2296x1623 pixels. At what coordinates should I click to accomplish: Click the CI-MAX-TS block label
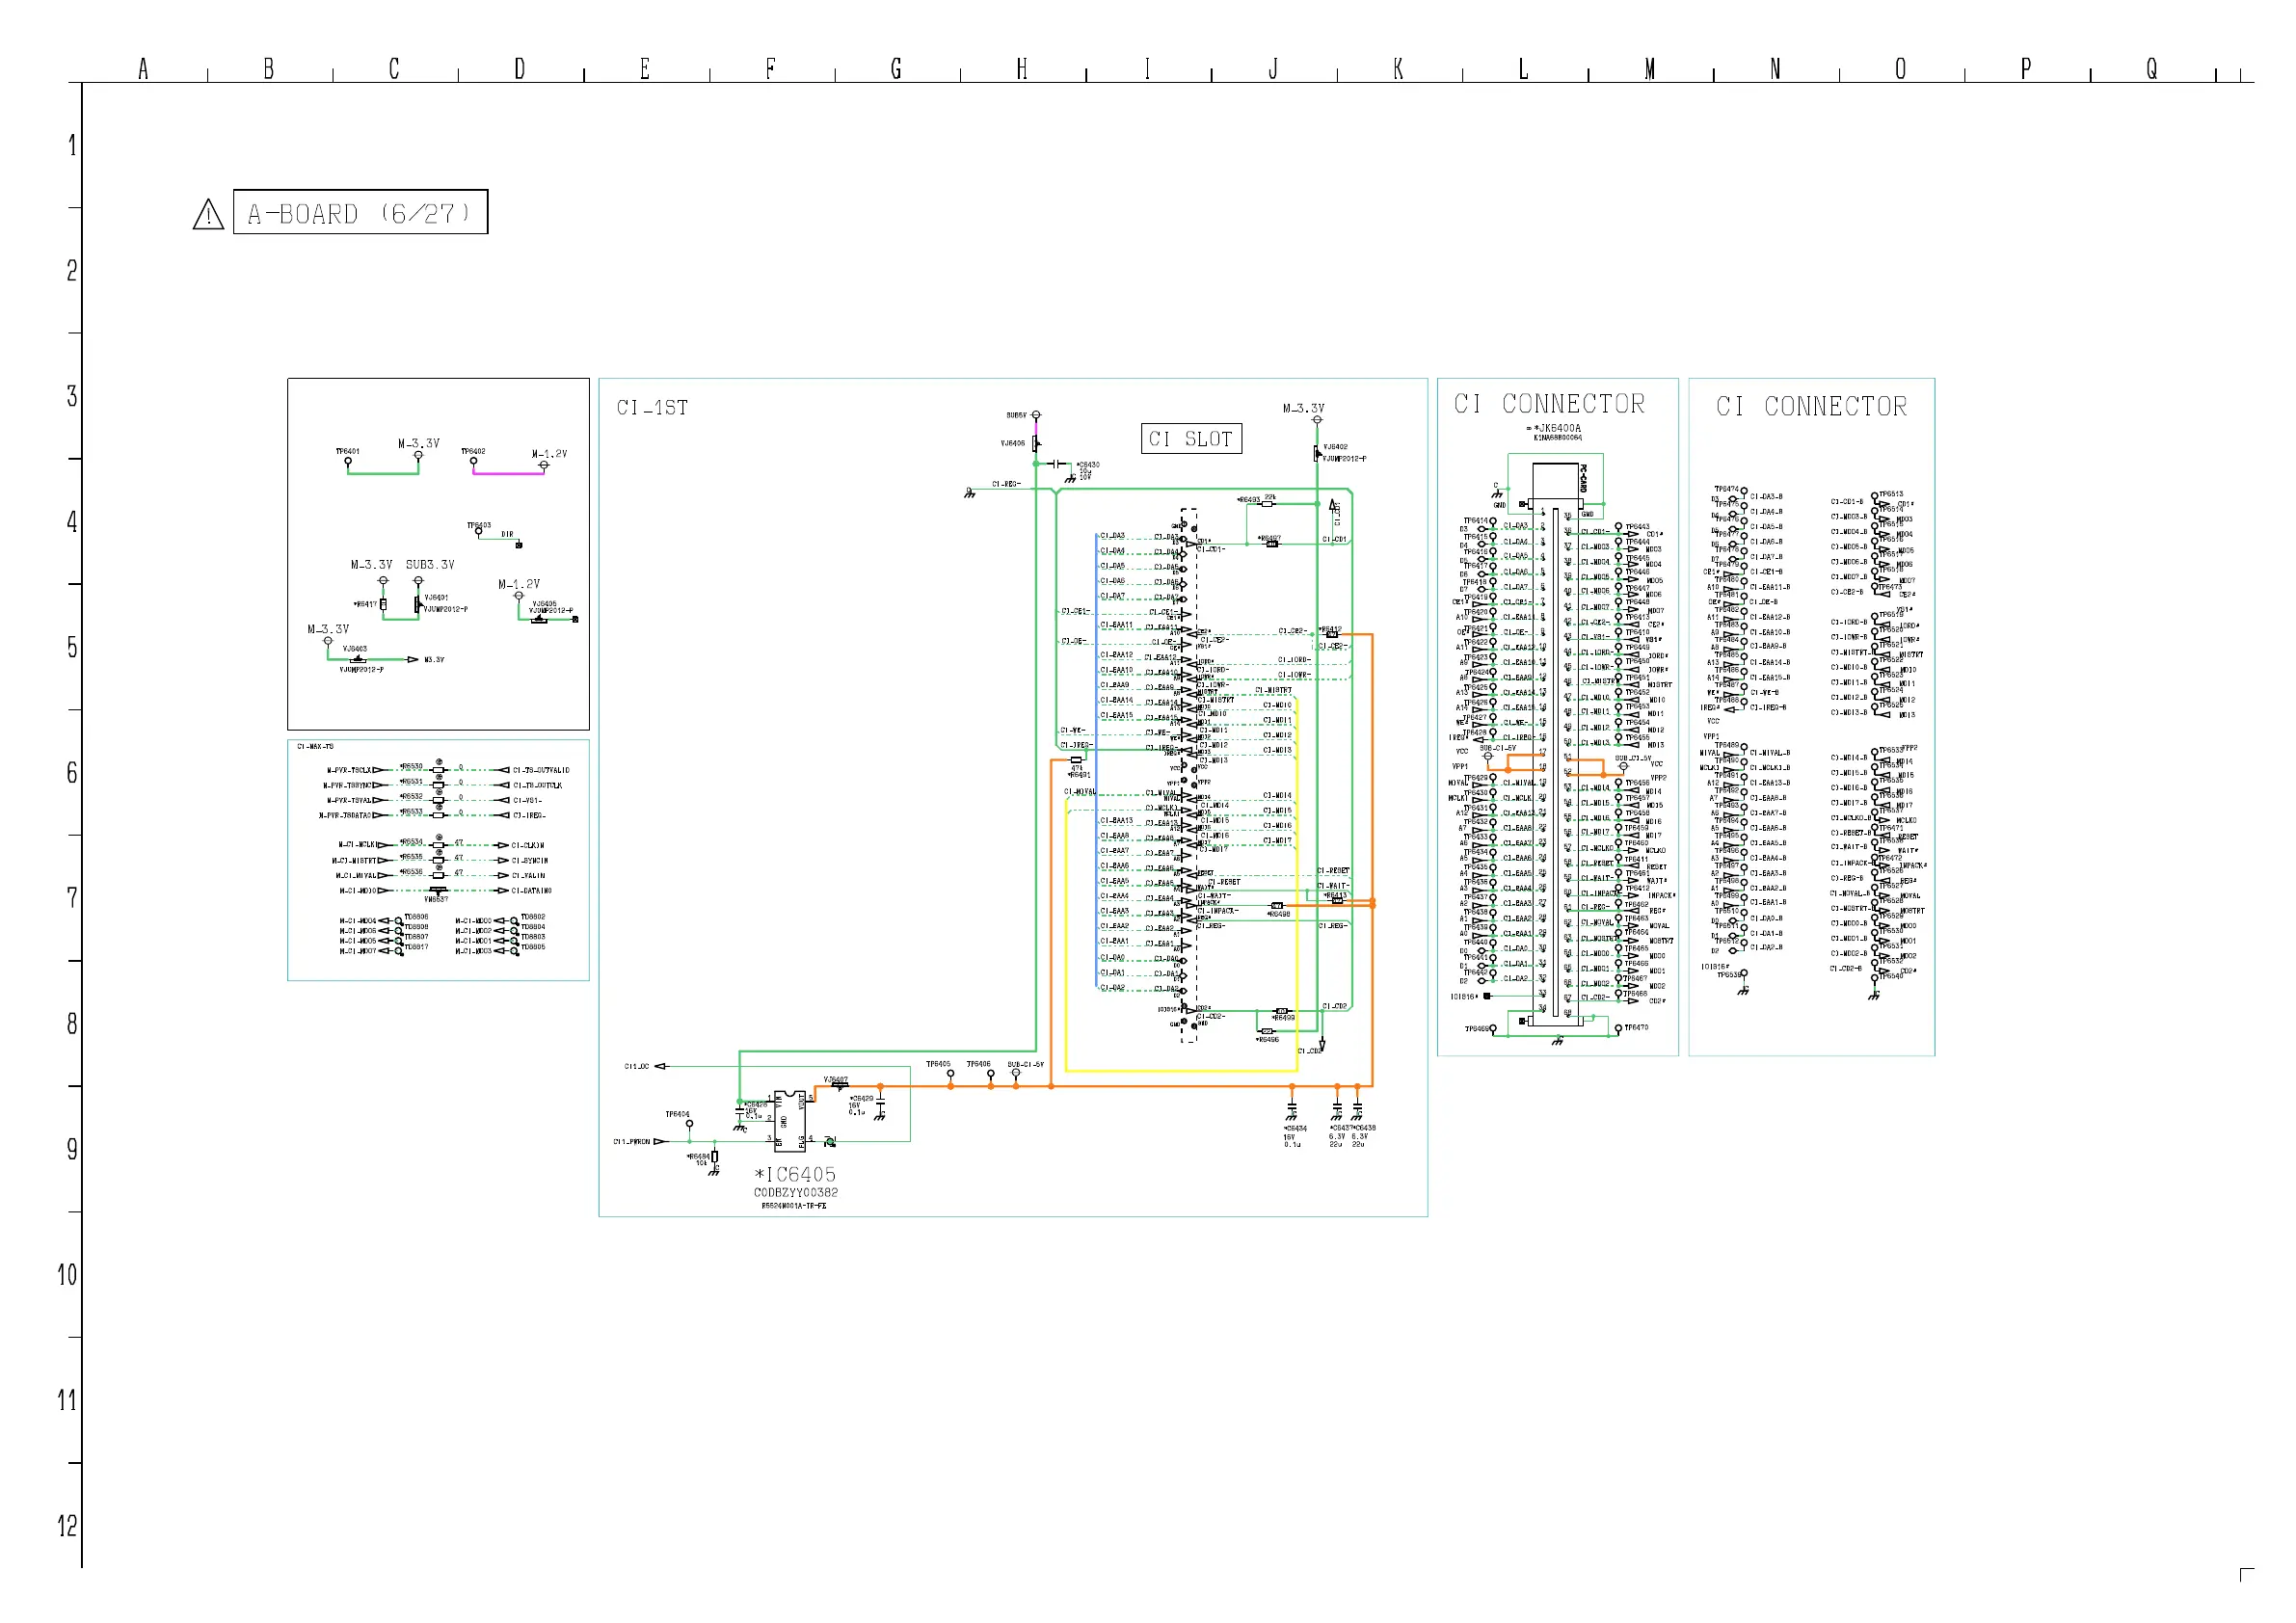(315, 746)
